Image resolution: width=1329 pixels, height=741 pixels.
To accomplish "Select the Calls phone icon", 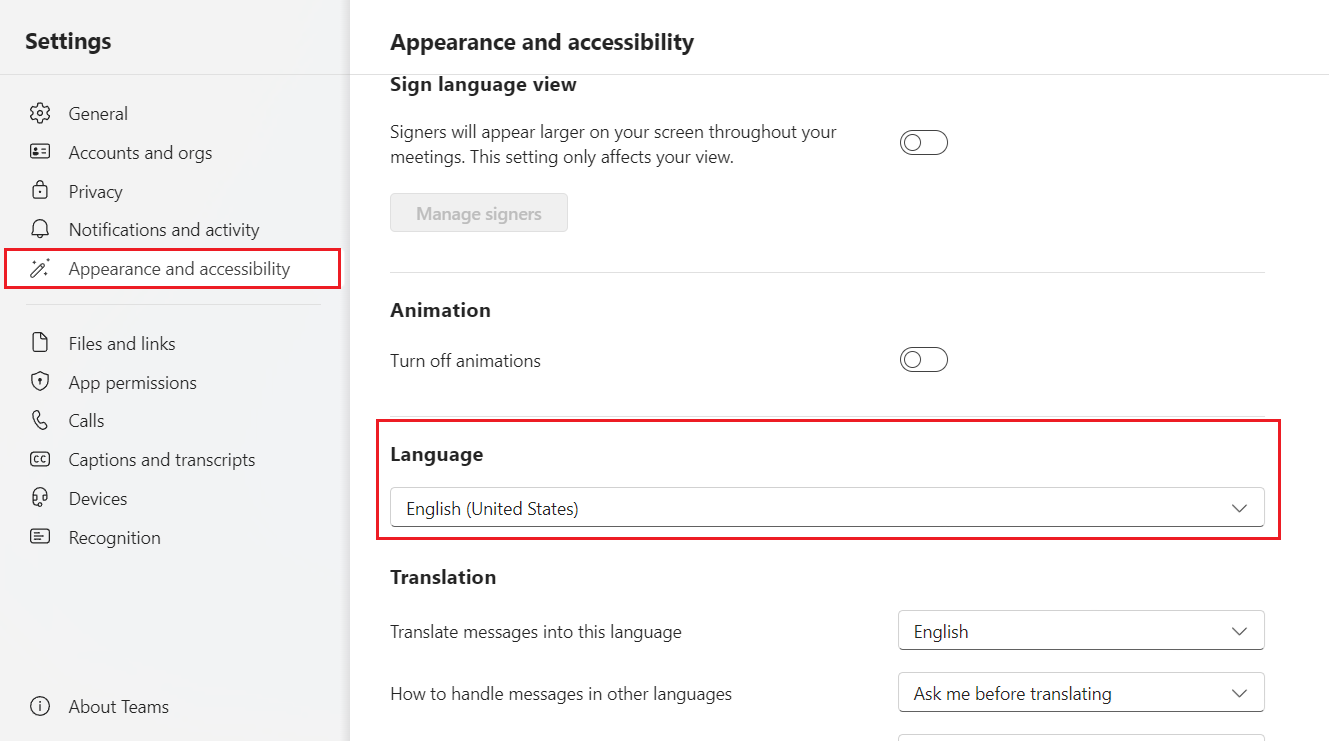I will 40,420.
